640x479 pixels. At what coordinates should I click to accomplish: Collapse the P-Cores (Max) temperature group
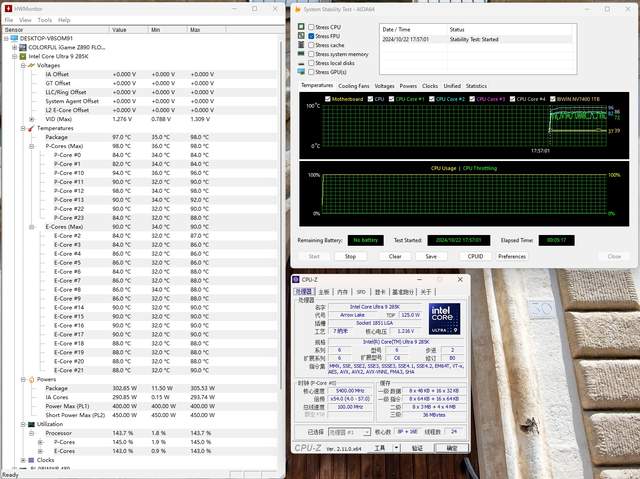click(x=31, y=146)
